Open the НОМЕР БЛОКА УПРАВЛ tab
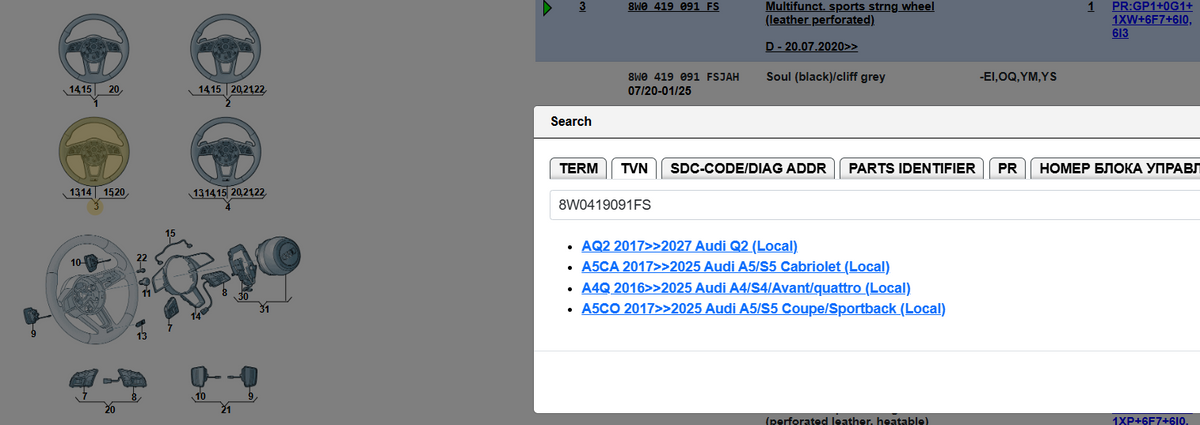1200x425 pixels. tap(1115, 168)
